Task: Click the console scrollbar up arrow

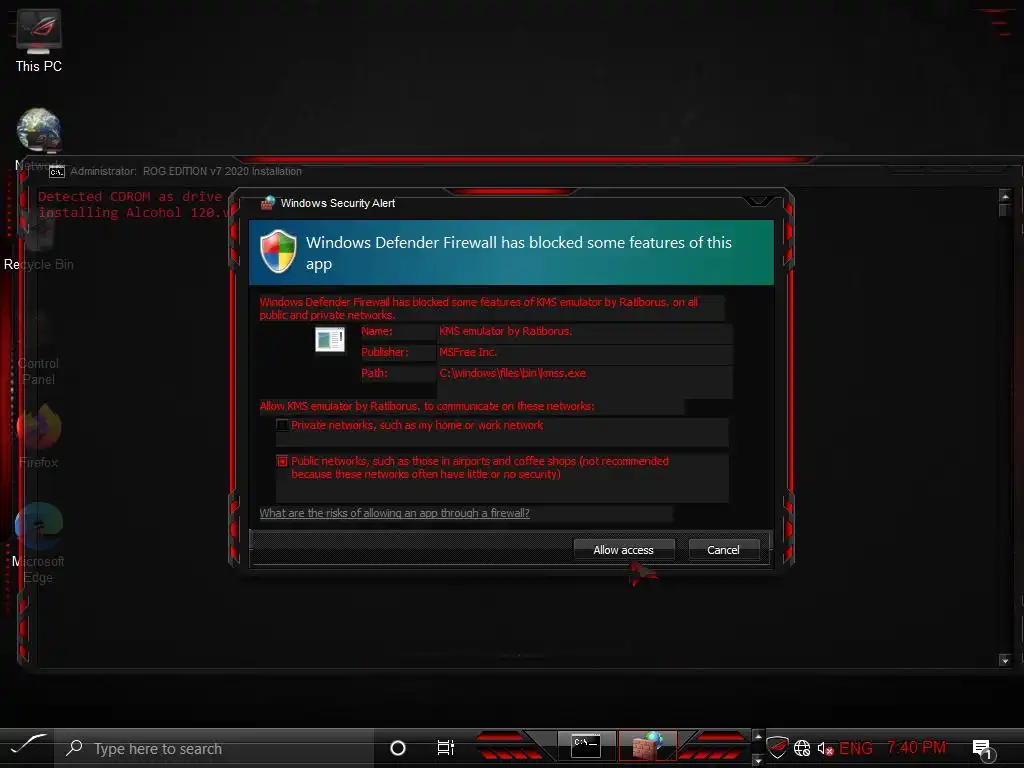Action: coord(1004,196)
